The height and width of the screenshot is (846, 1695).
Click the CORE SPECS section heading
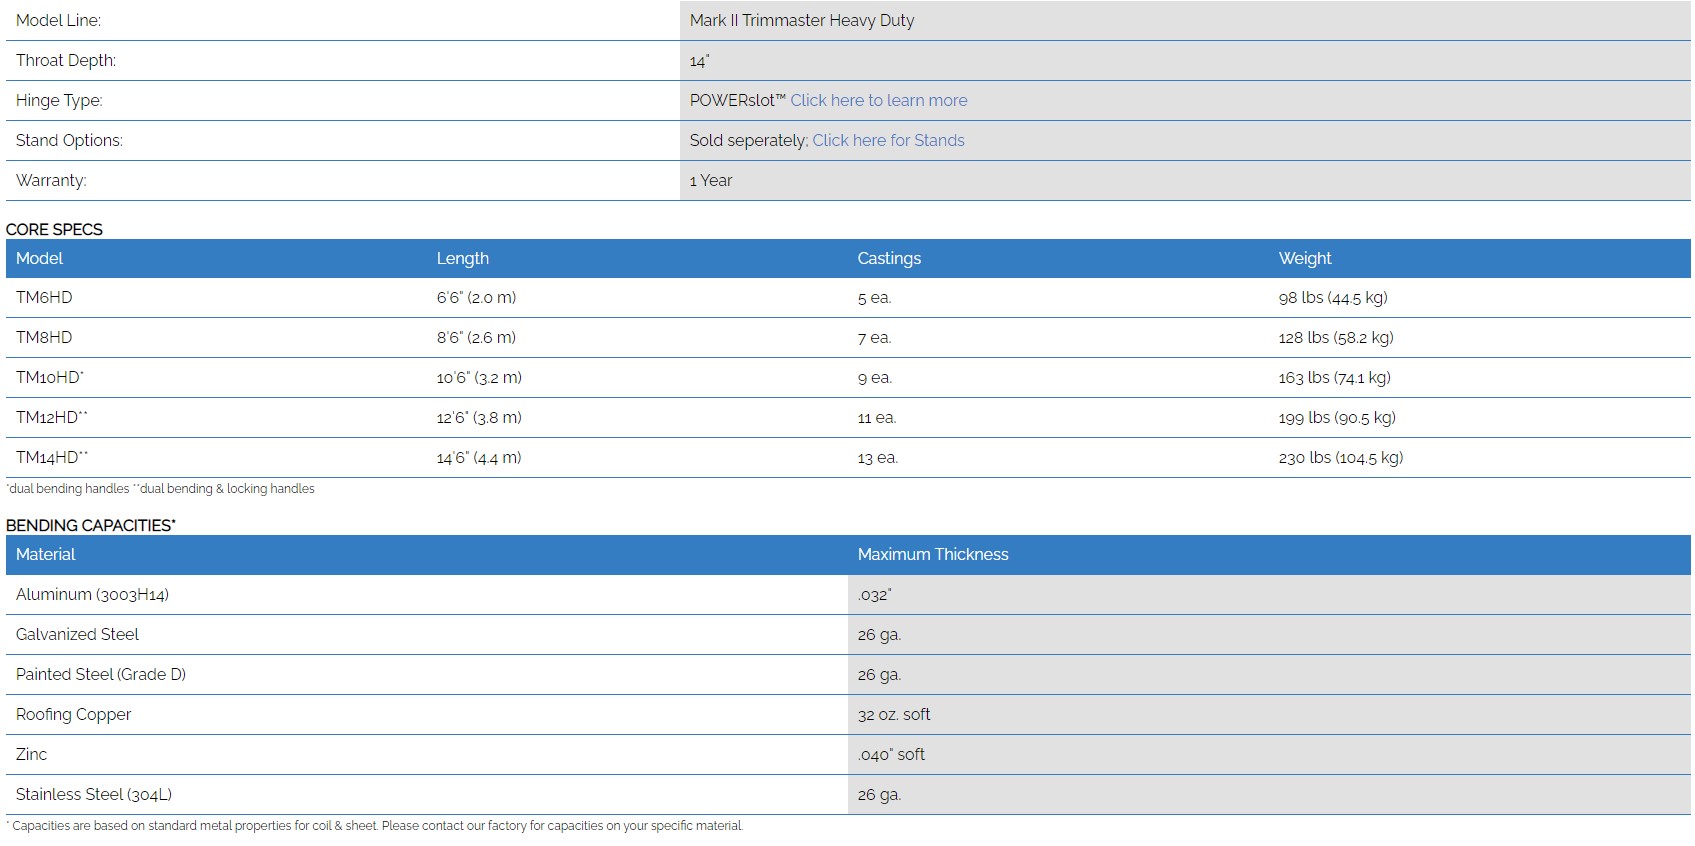[54, 229]
